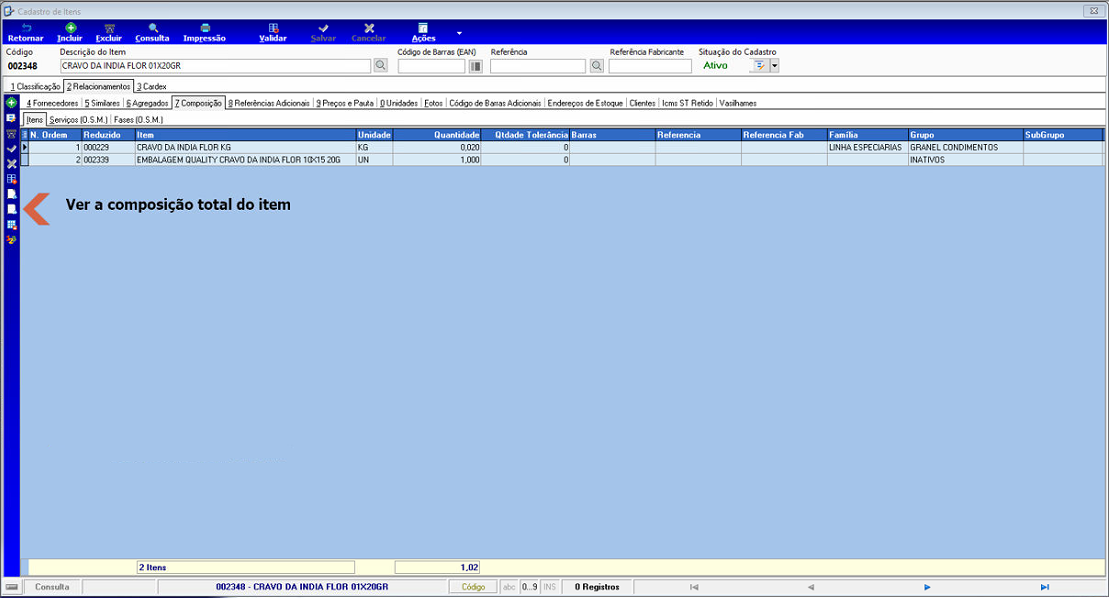Image resolution: width=1109 pixels, height=598 pixels.
Task: Click the Código button in status bar
Action: (x=473, y=587)
